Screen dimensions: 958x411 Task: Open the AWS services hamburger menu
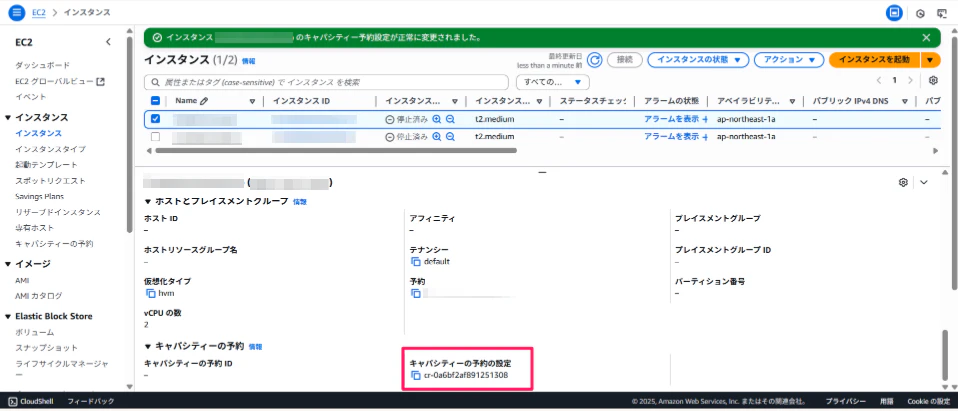pyautogui.click(x=16, y=12)
